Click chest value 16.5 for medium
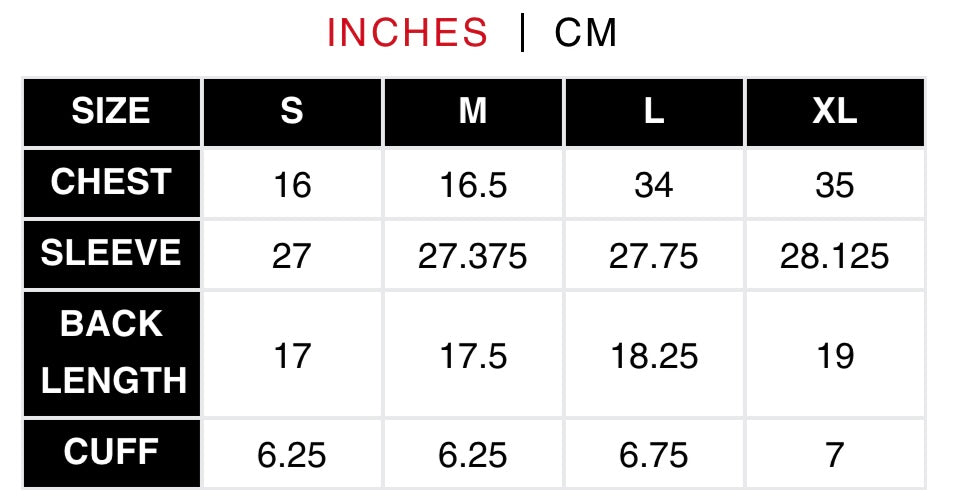 pos(473,185)
